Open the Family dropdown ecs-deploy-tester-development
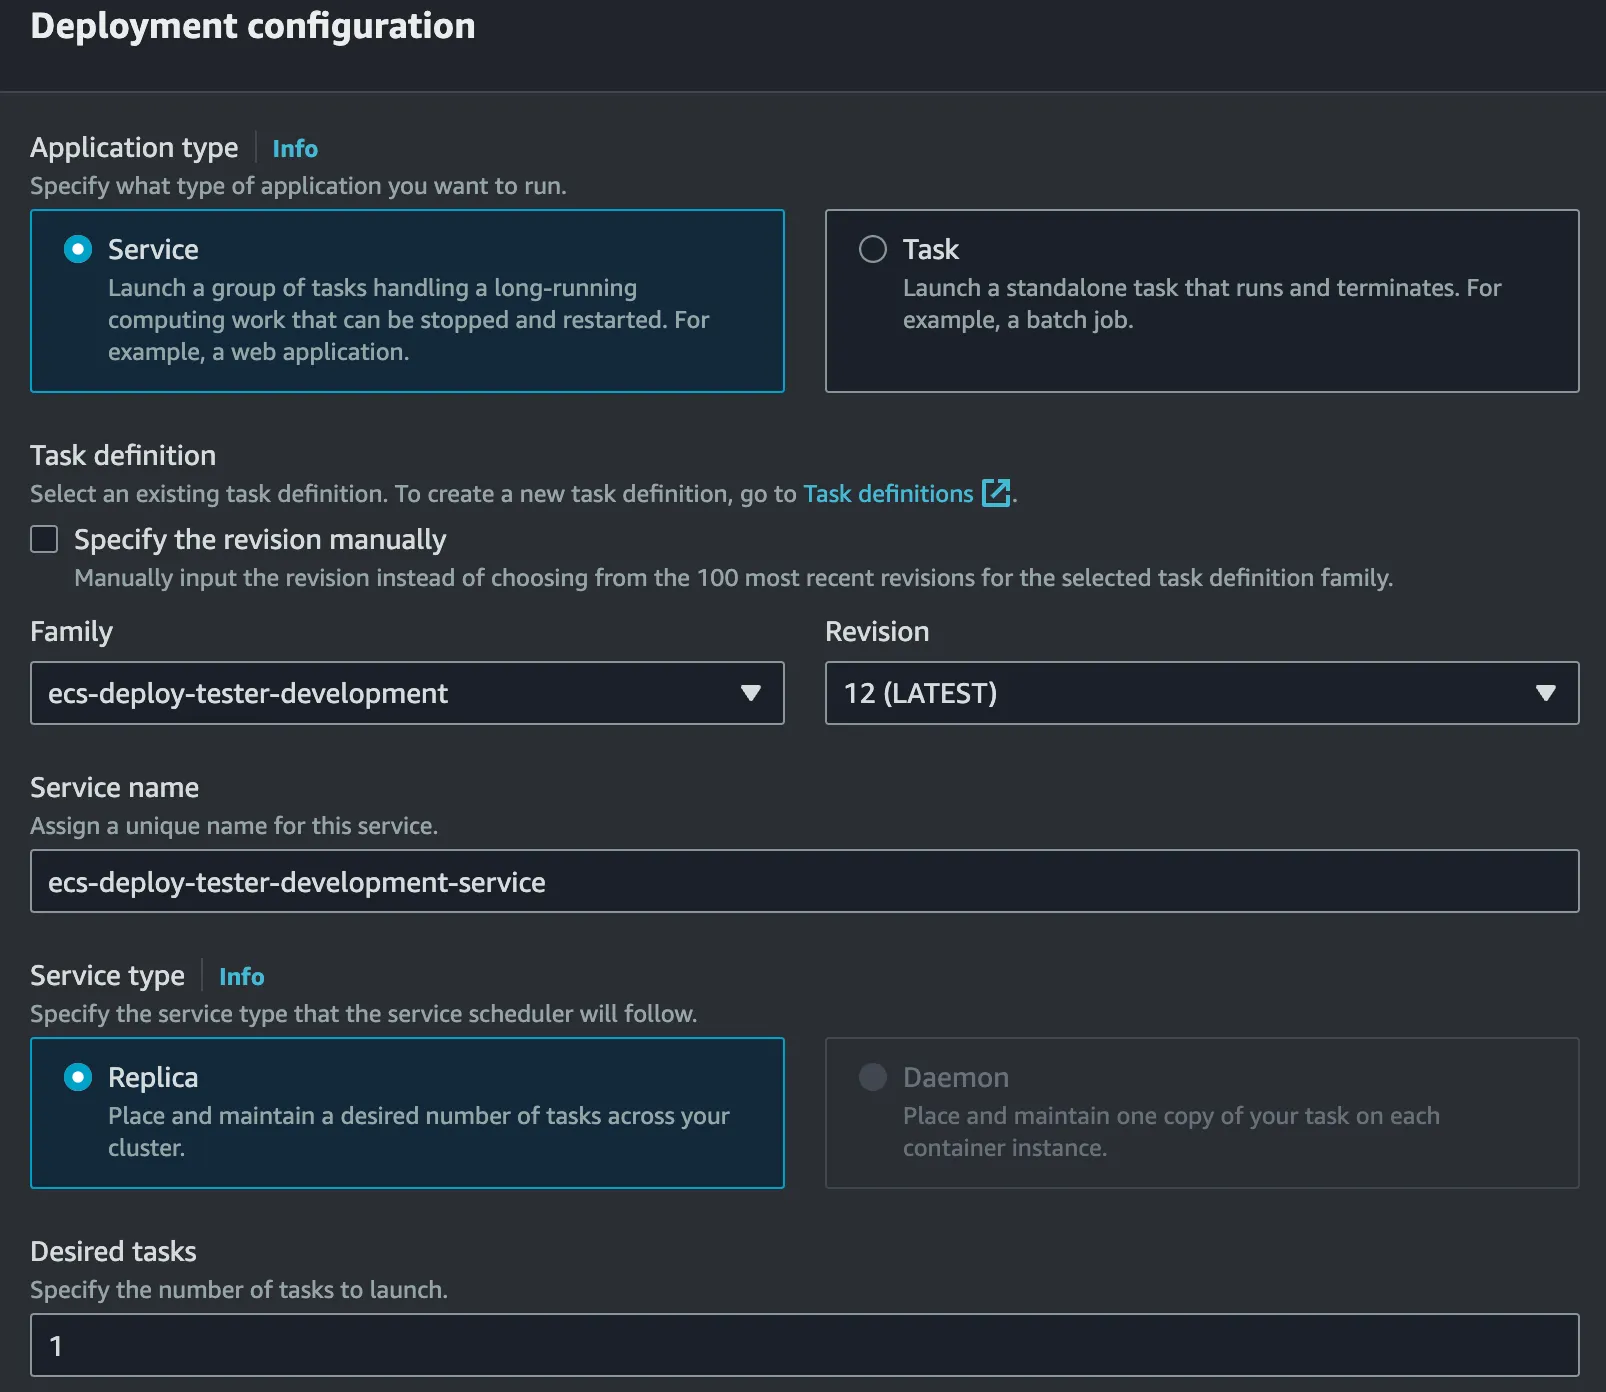This screenshot has height=1392, width=1606. [x=390, y=693]
